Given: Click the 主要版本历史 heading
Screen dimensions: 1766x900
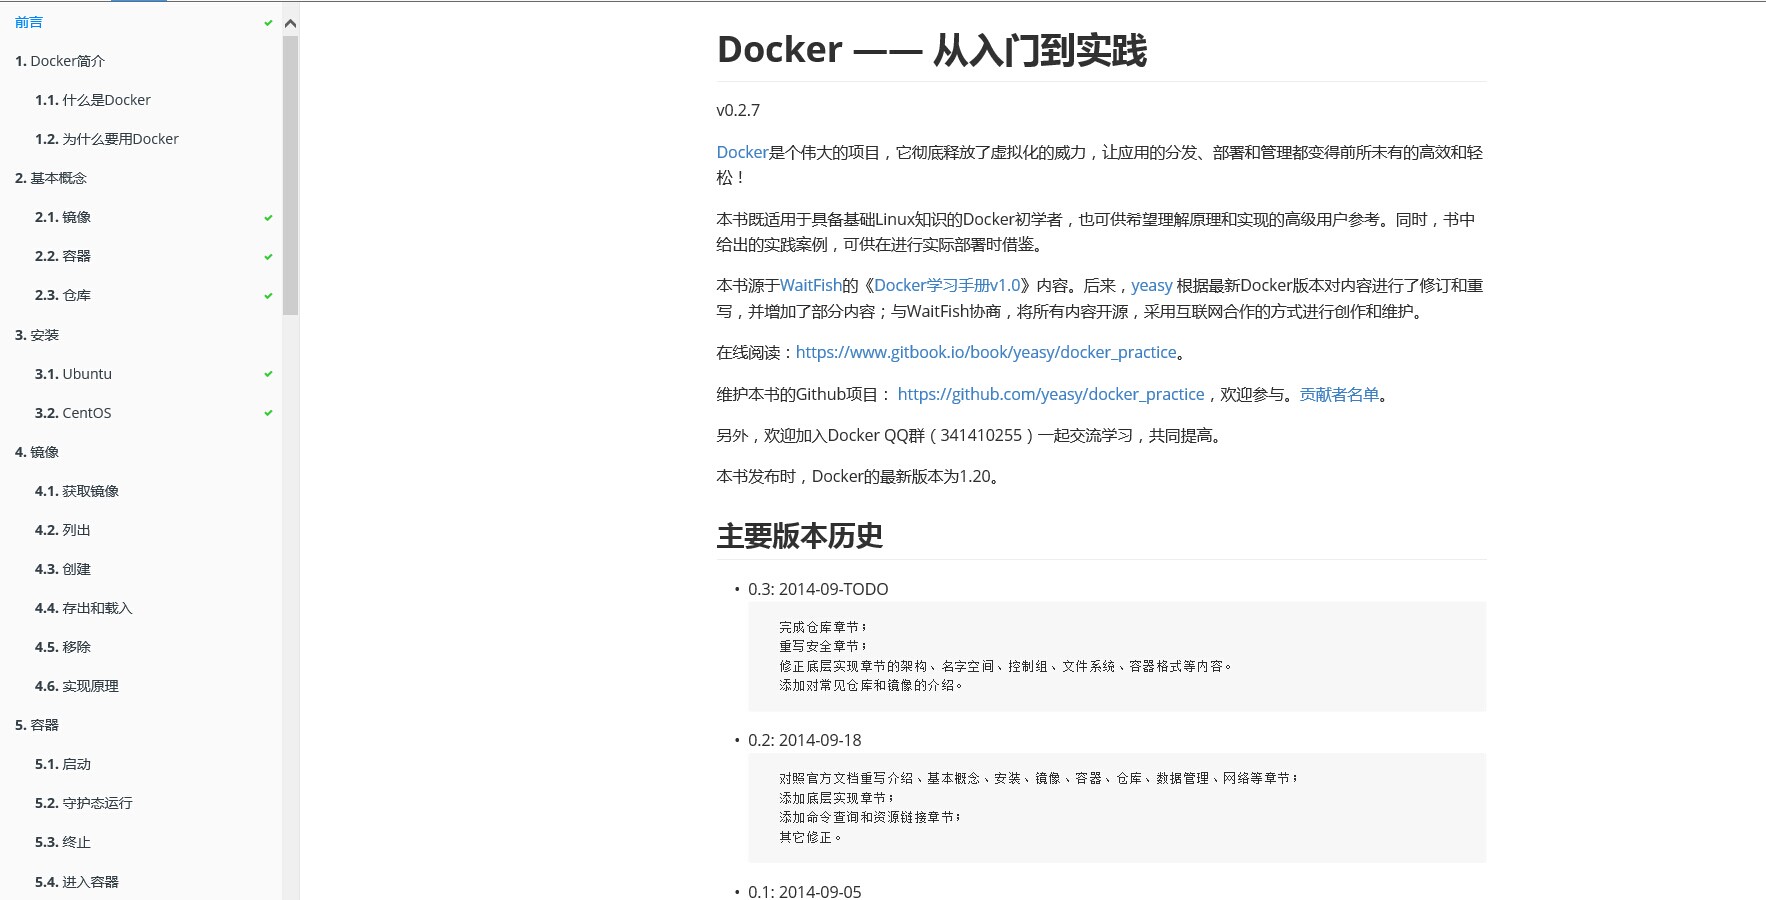Looking at the screenshot, I should click(x=800, y=536).
